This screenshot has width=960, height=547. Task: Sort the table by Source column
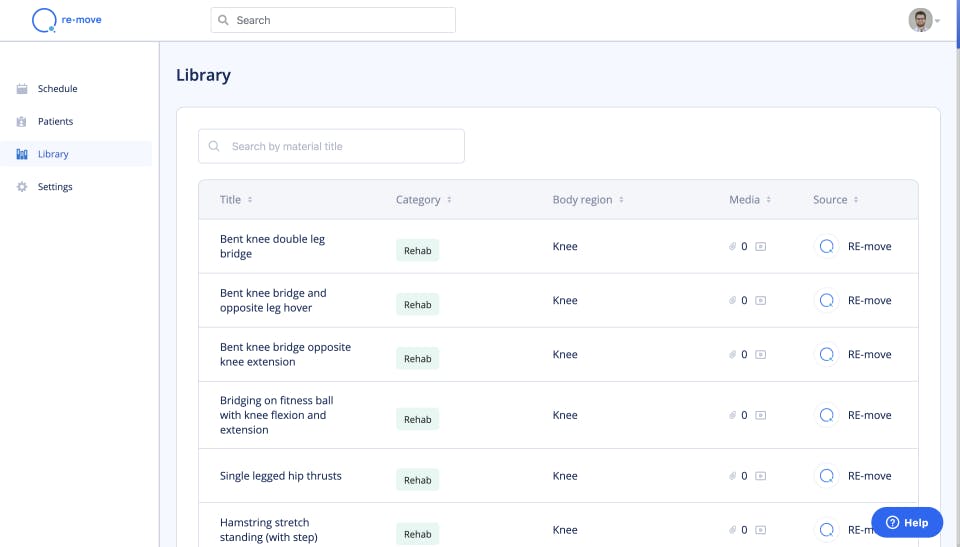click(856, 200)
